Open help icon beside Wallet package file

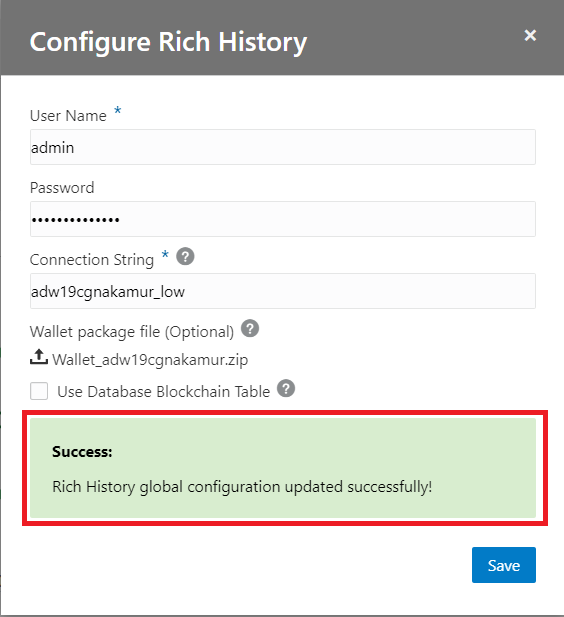point(250,328)
